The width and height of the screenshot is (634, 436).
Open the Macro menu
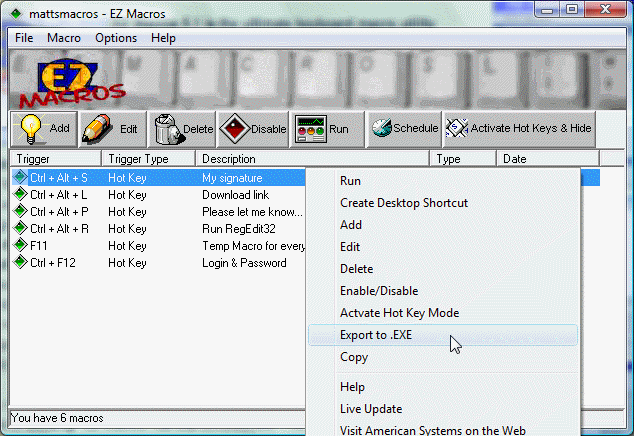(x=64, y=38)
